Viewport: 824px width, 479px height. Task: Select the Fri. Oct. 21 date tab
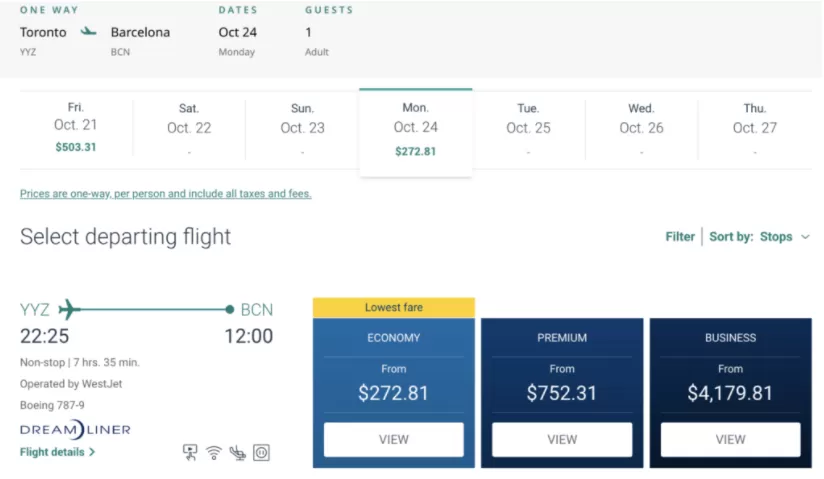[x=76, y=128]
